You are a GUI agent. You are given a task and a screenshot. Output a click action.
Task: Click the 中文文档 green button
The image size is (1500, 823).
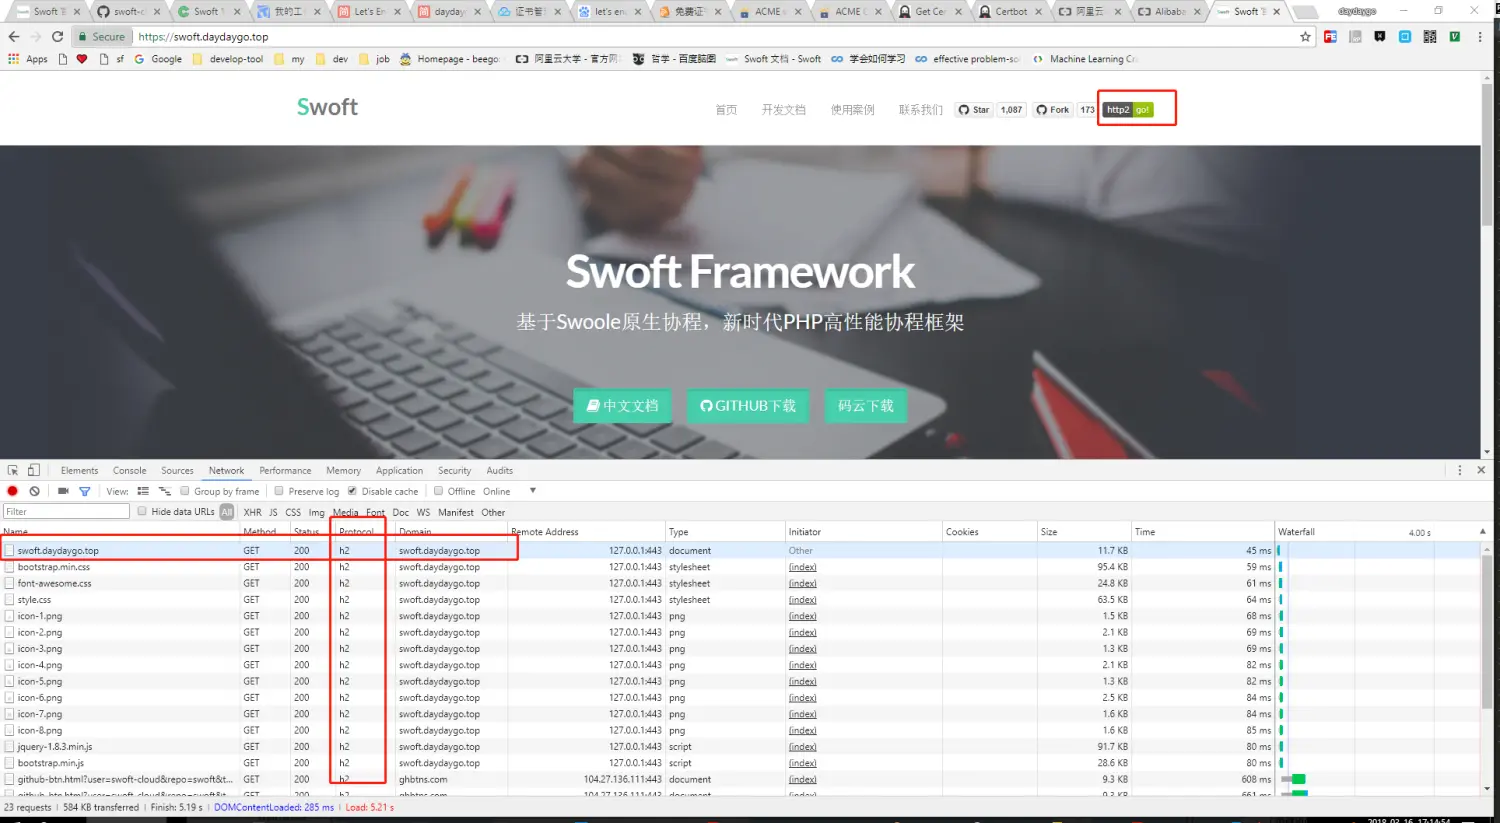tap(622, 405)
